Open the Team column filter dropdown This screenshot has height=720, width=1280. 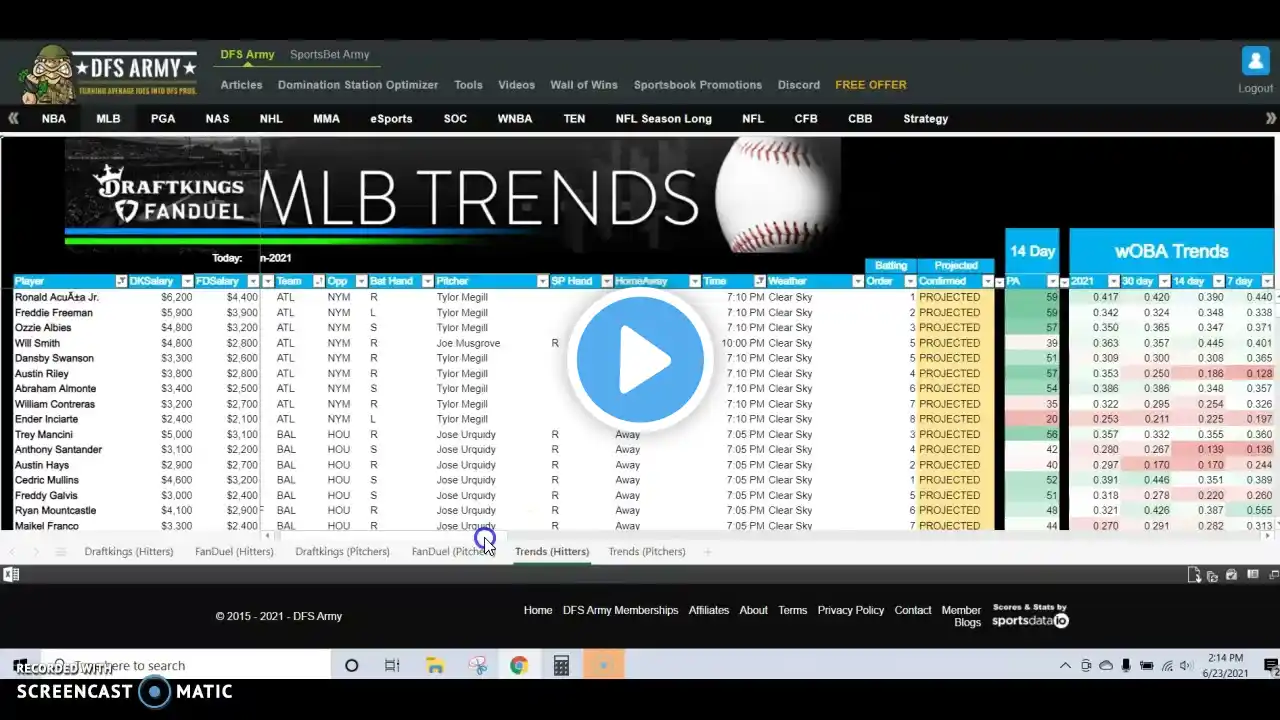click(317, 282)
